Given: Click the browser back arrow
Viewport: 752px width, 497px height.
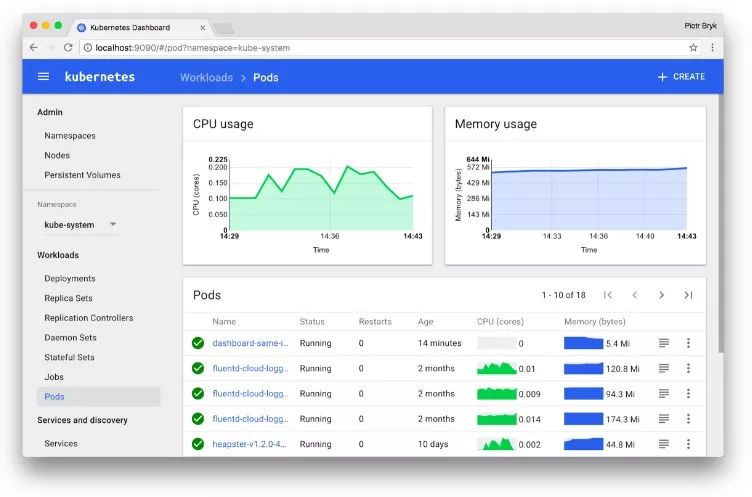Looking at the screenshot, I should coord(33,47).
